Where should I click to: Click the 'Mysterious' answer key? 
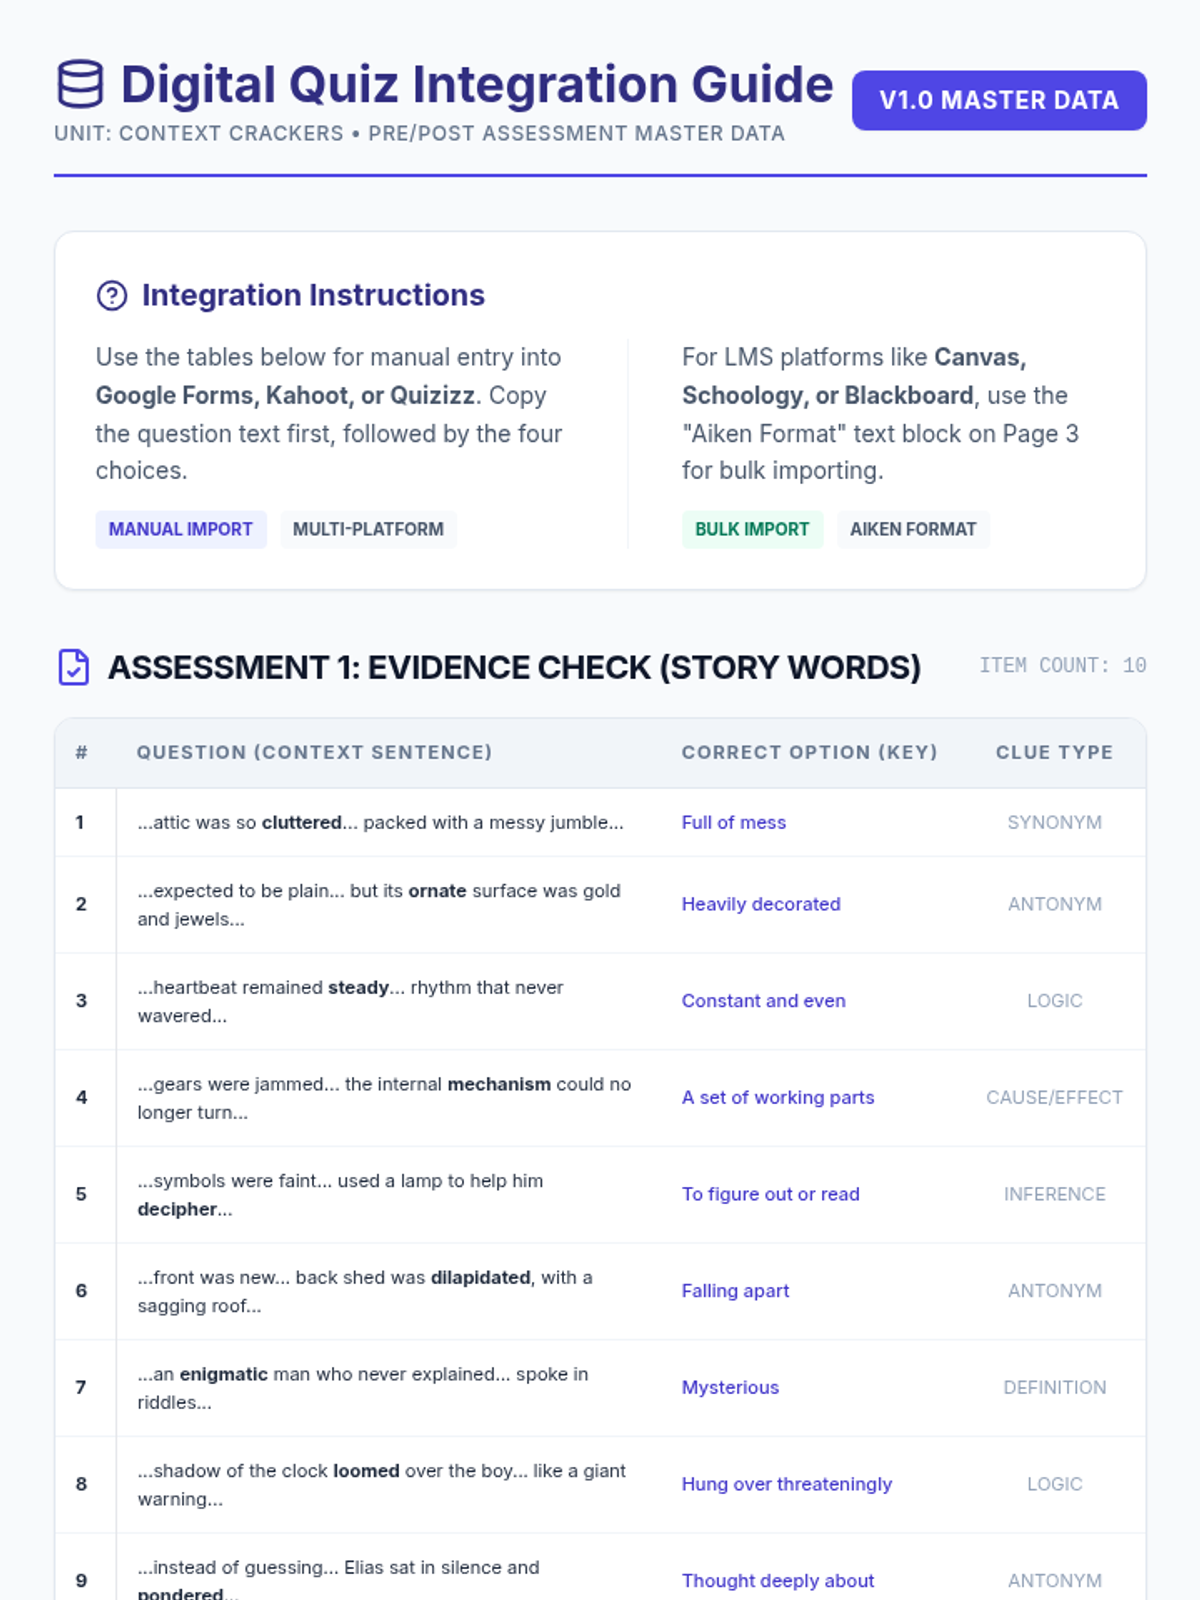click(730, 1387)
